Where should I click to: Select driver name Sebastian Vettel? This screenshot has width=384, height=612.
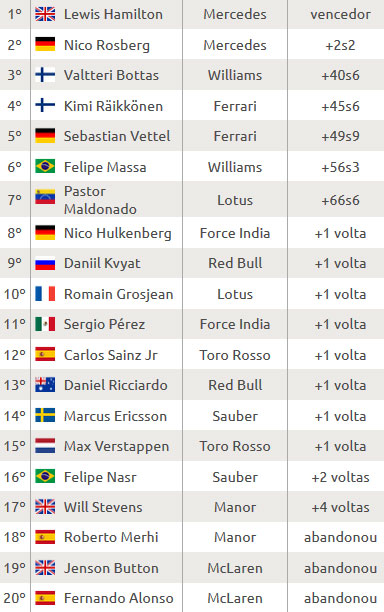point(117,136)
